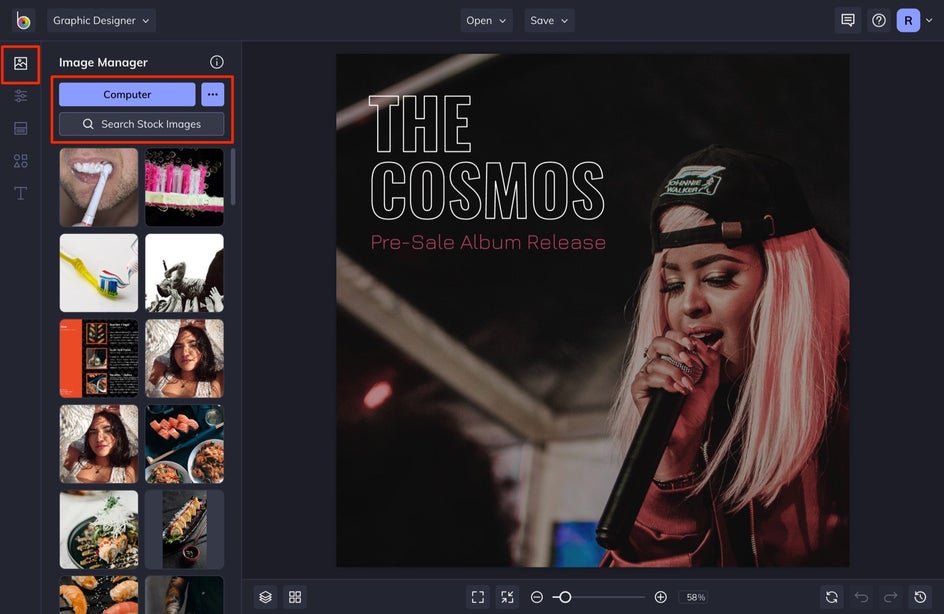Select the sushi on dark slate board thumbnail
The image size is (944, 614).
[x=184, y=529]
